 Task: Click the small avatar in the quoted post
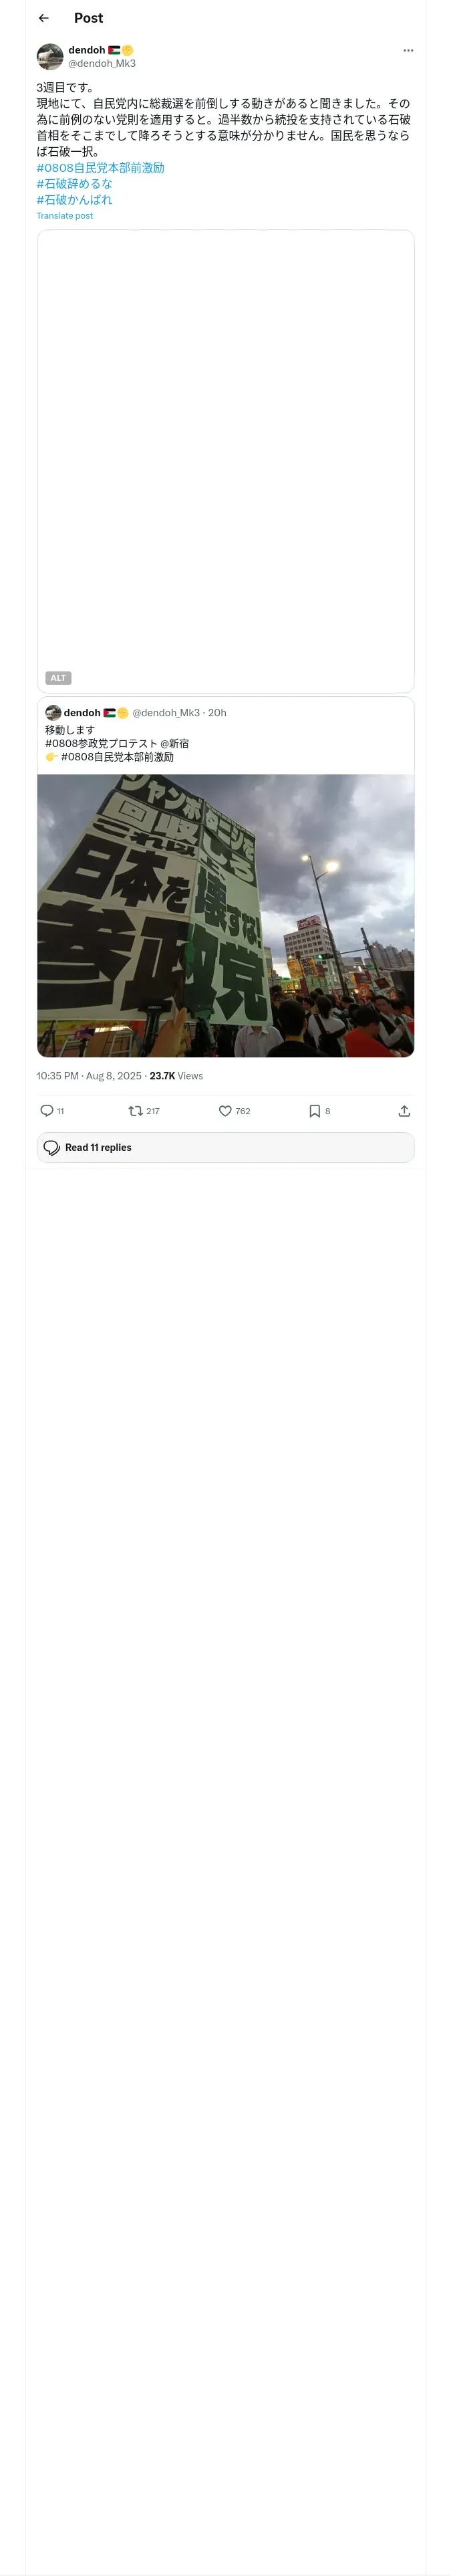coord(53,713)
